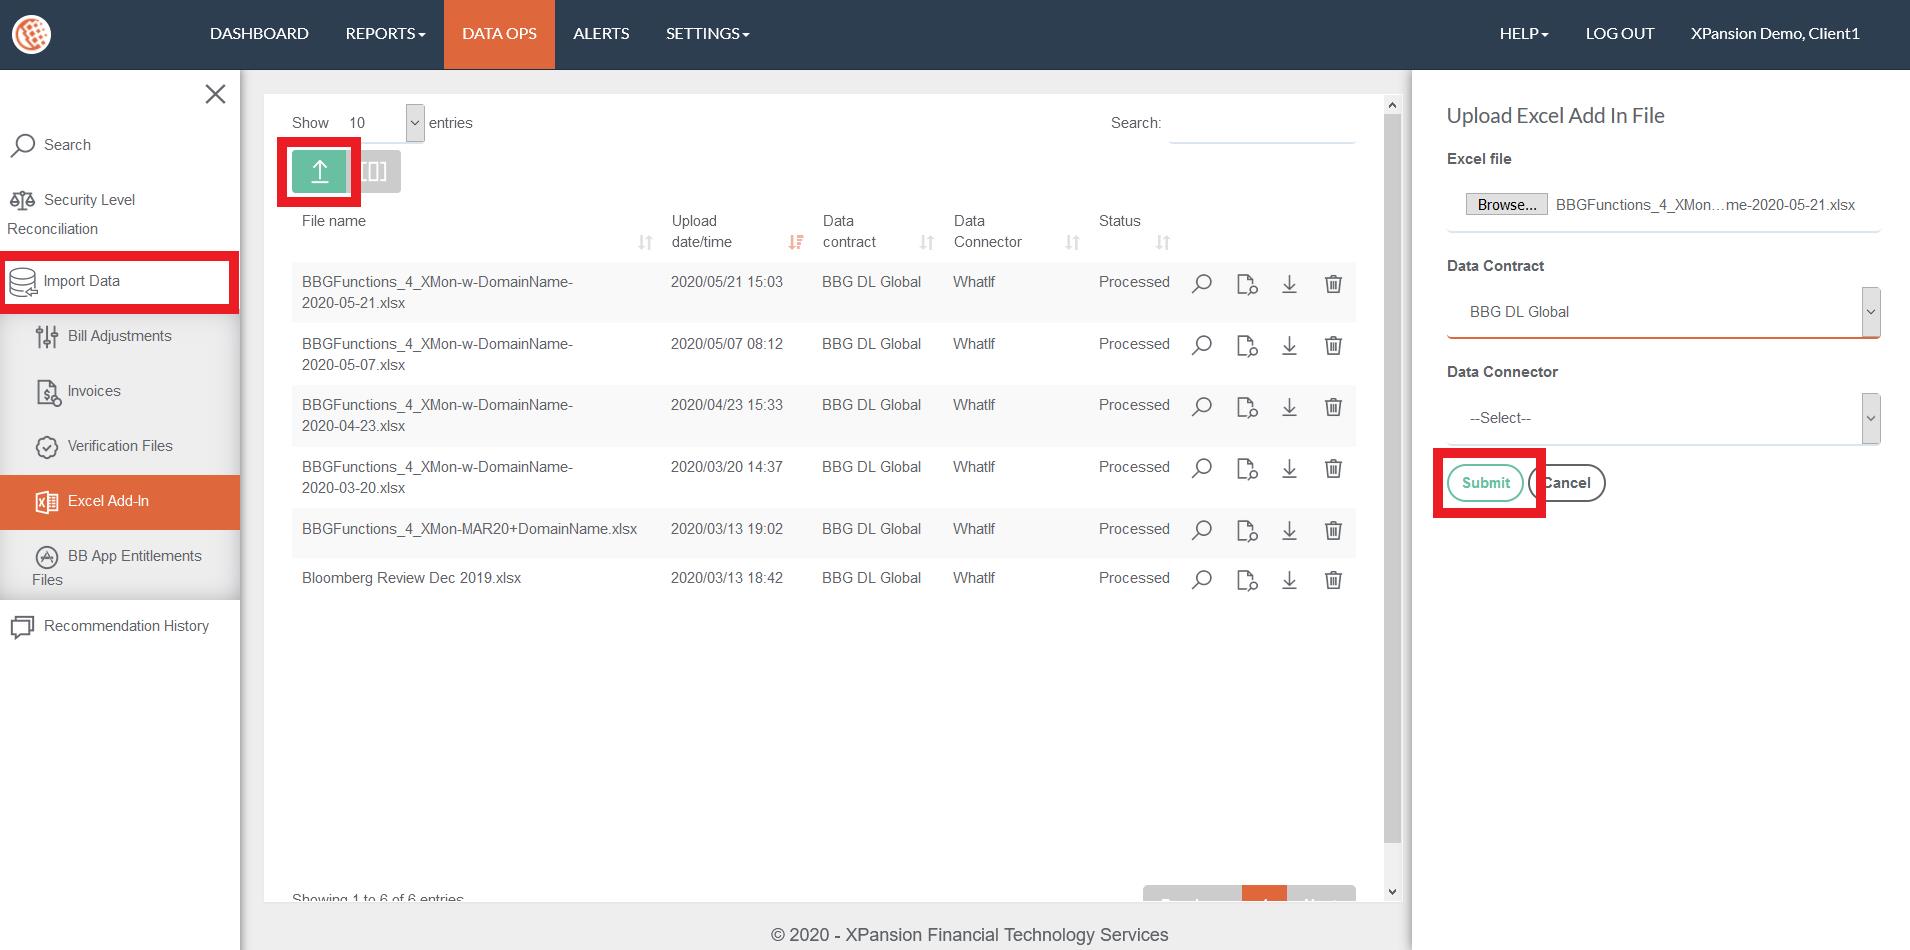
Task: Open the Reports menu
Action: [x=385, y=34]
